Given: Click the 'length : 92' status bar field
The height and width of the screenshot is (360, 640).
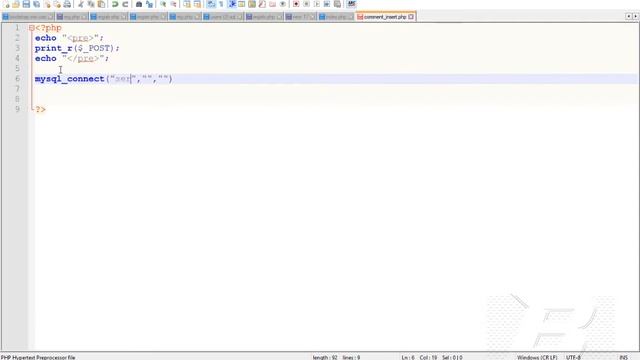Looking at the screenshot, I should point(325,357).
